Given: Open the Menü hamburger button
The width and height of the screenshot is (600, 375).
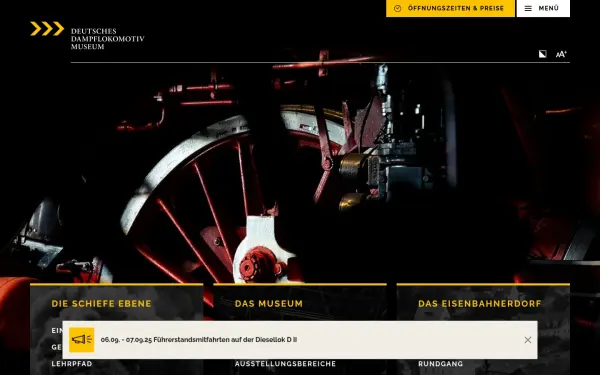Looking at the screenshot, I should [543, 8].
